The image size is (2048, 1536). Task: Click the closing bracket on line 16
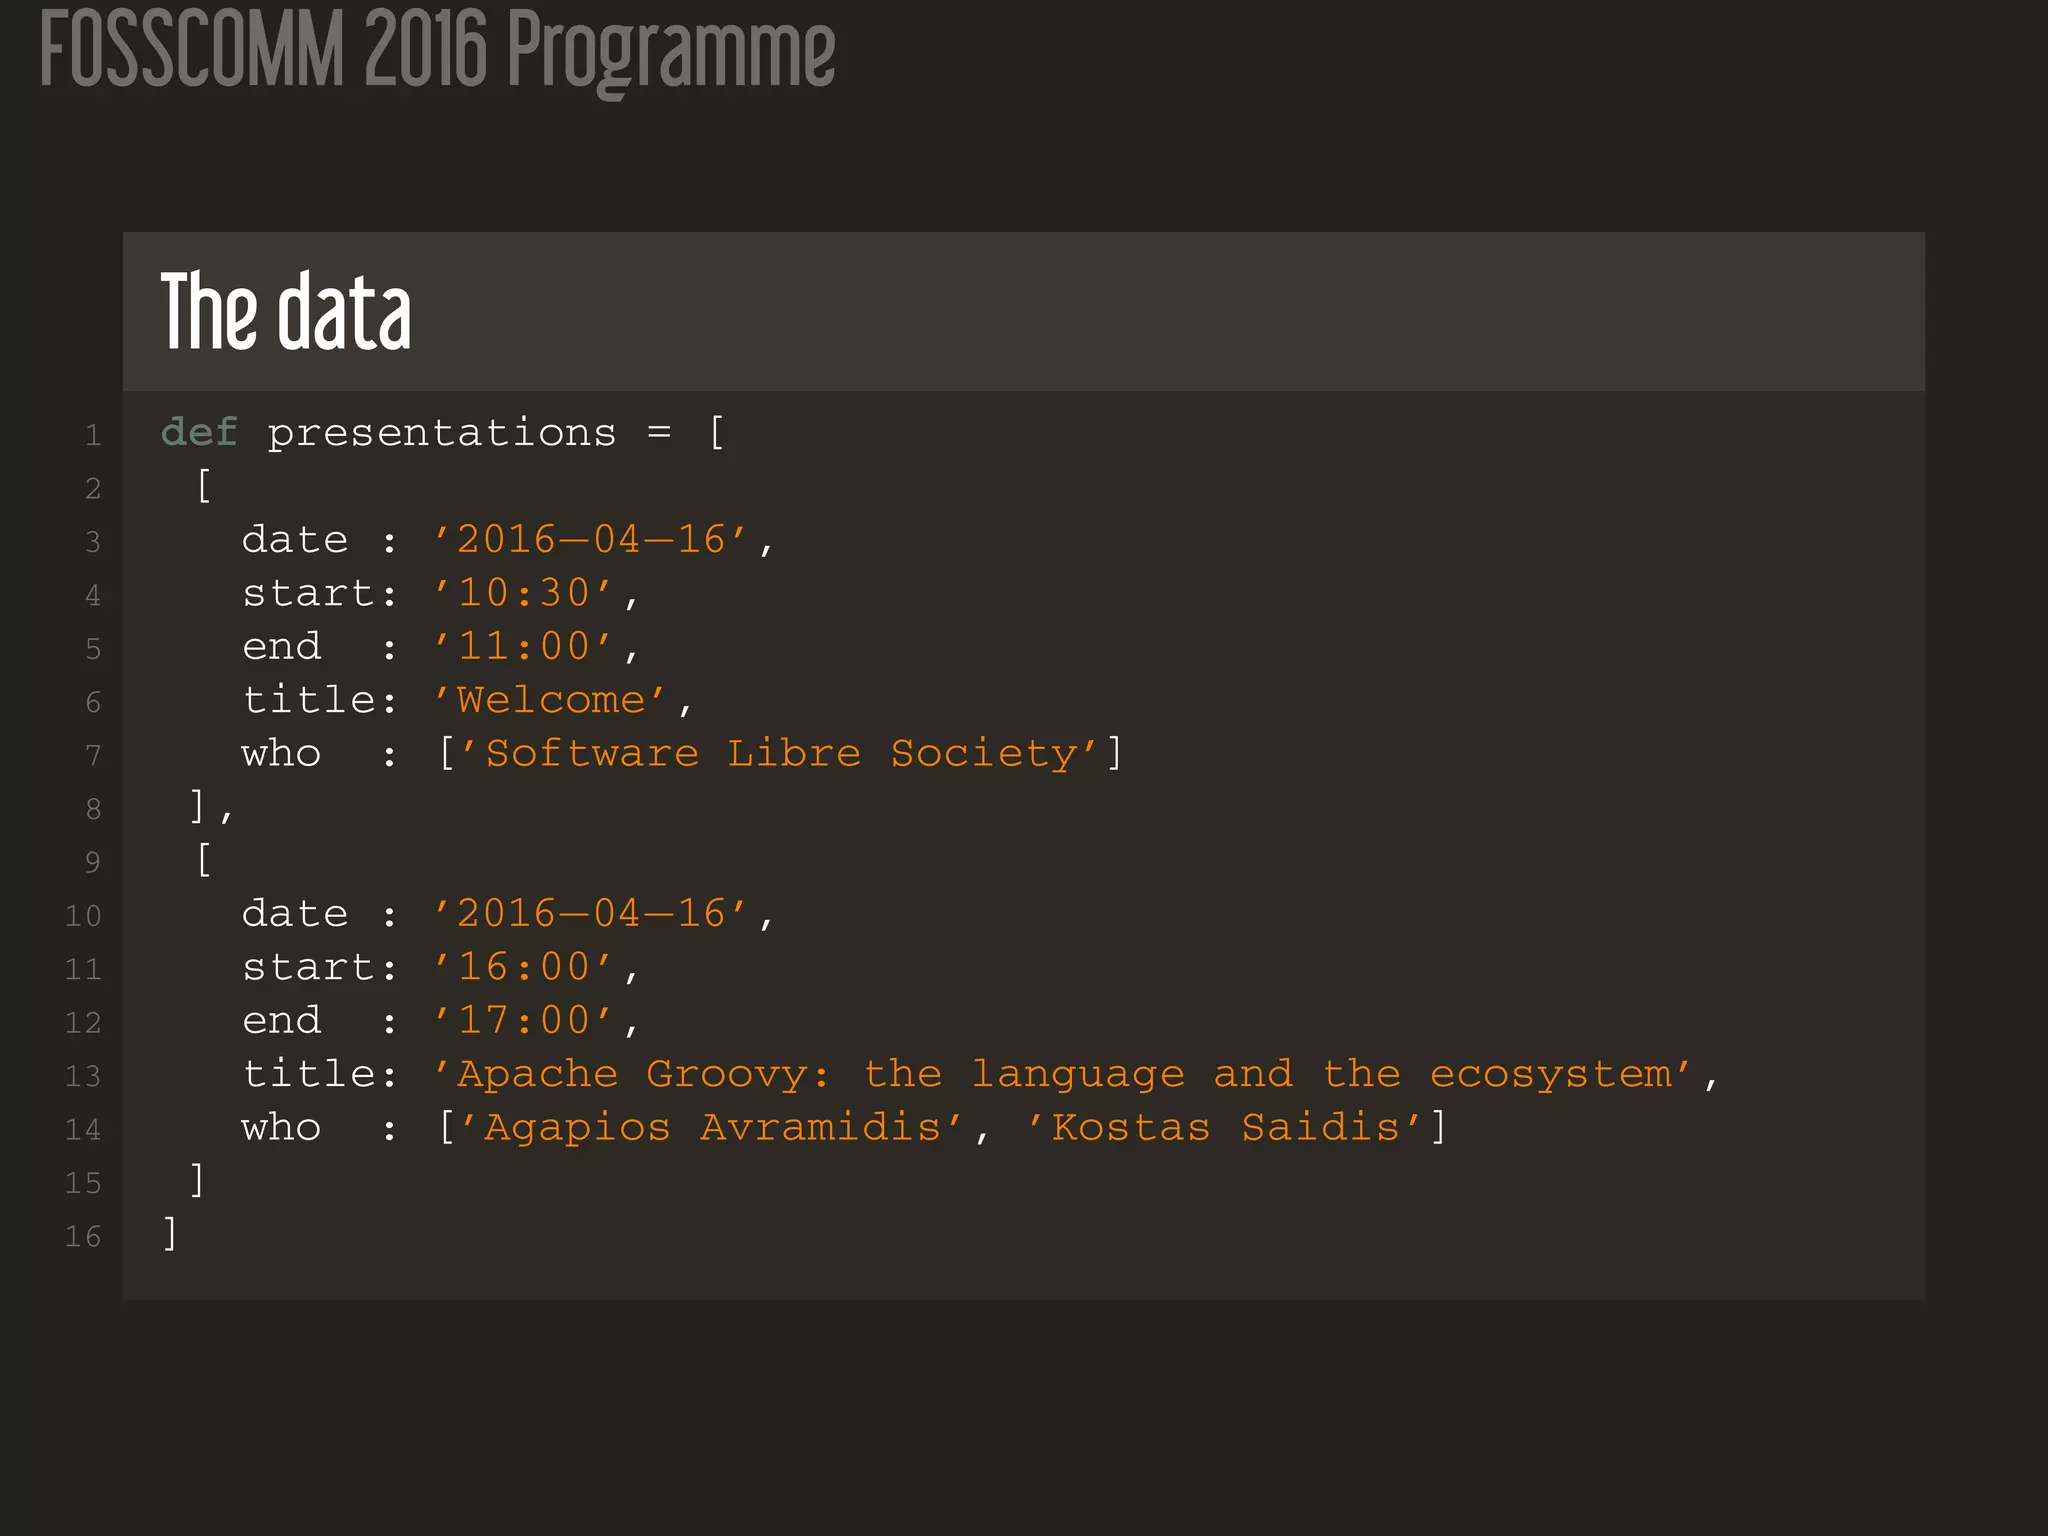[170, 1233]
